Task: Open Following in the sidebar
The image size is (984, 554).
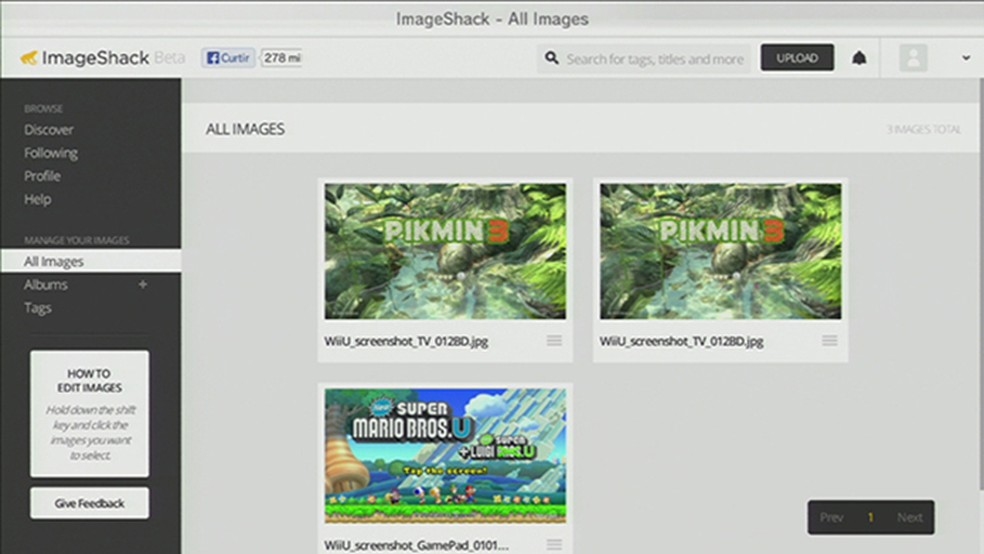Action: 51,153
